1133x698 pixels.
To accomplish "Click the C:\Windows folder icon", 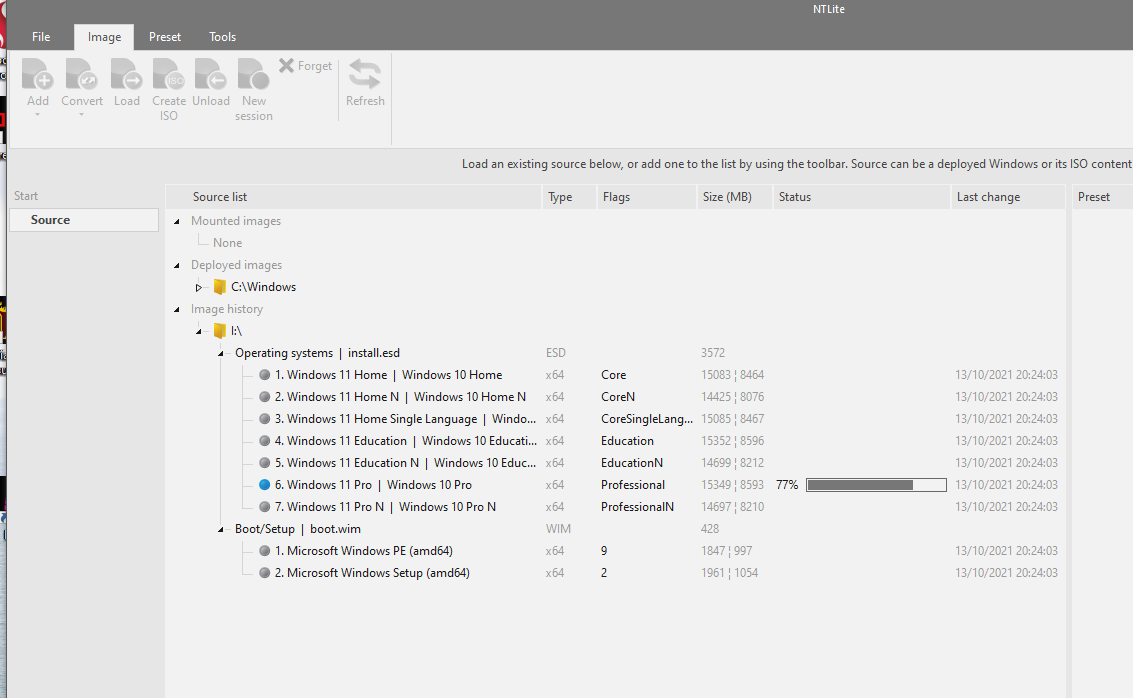I will click(220, 287).
